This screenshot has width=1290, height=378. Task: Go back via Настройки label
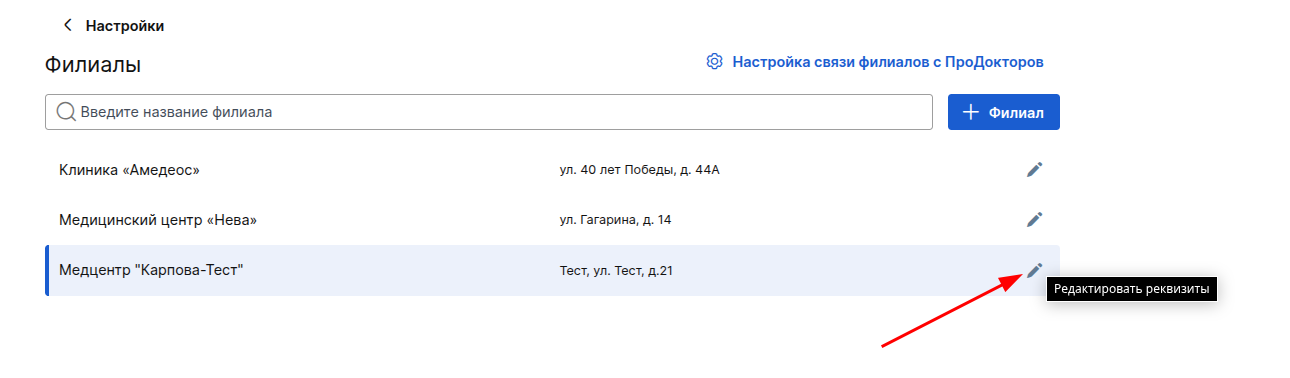[x=125, y=26]
